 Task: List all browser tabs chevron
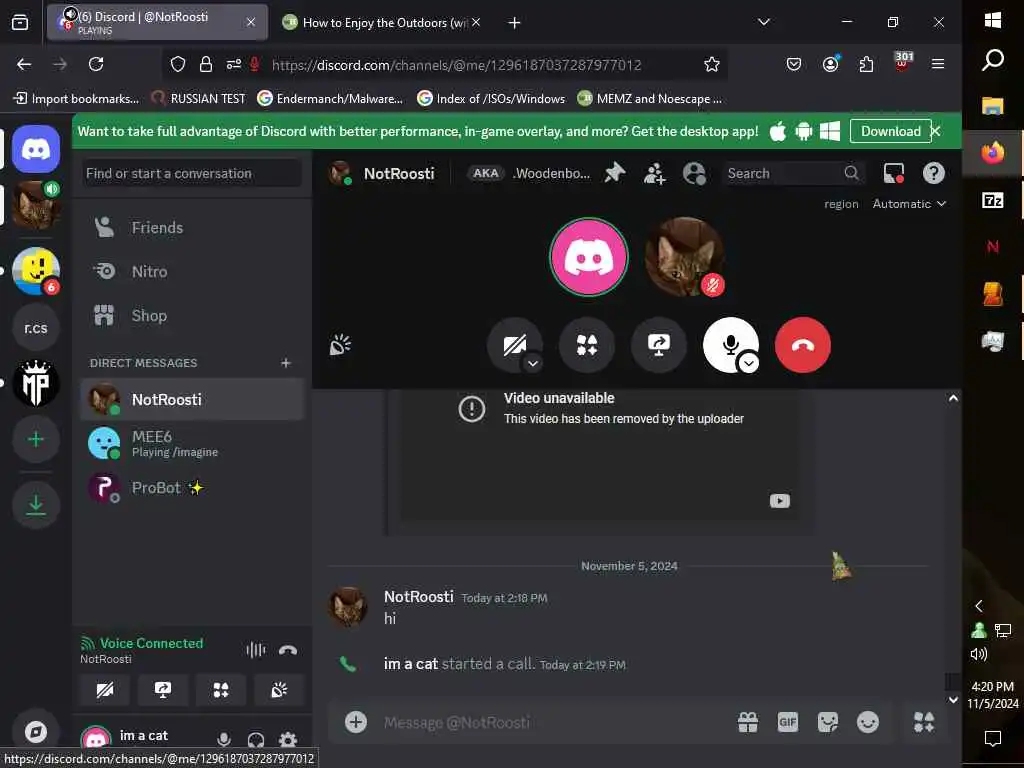[x=763, y=22]
